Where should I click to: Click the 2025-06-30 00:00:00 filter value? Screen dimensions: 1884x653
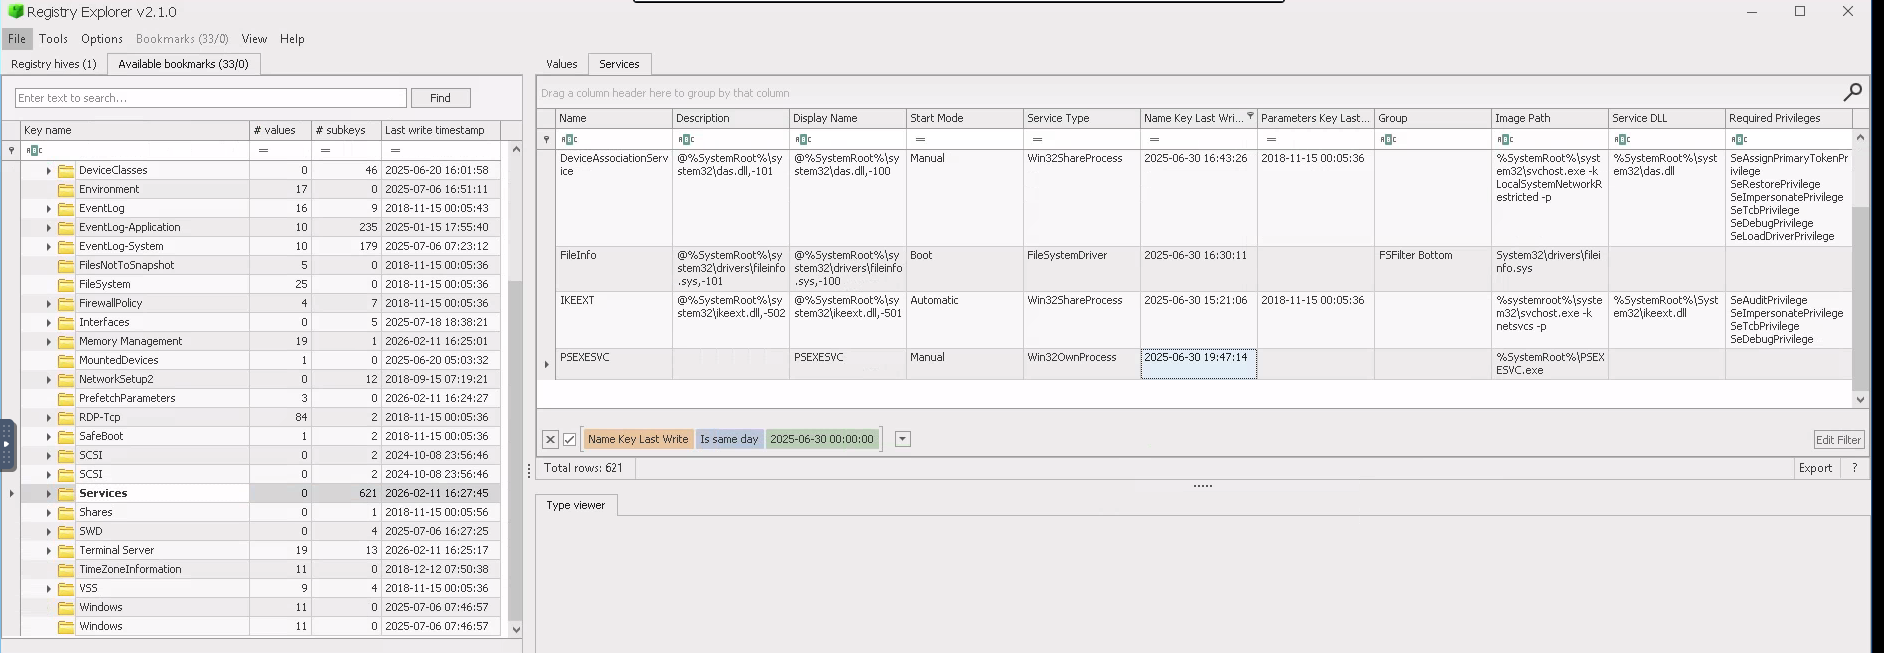click(822, 439)
